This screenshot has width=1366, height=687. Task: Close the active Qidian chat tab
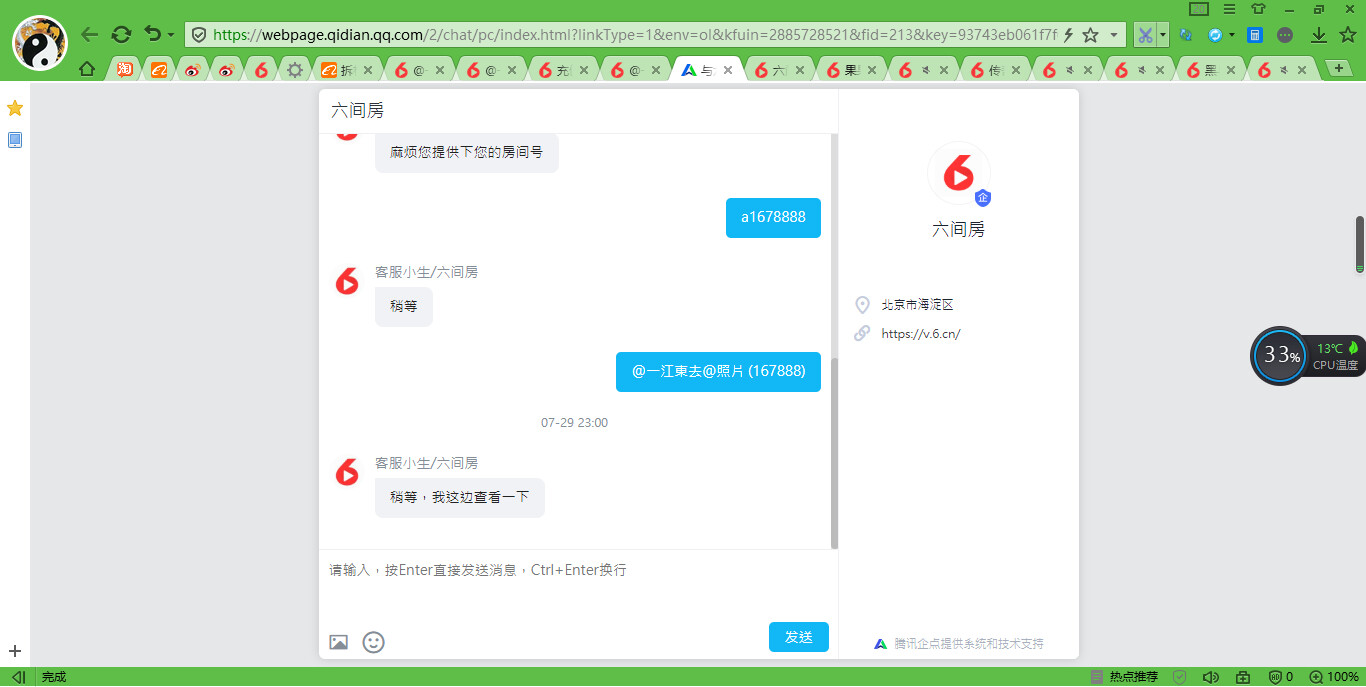pos(728,70)
